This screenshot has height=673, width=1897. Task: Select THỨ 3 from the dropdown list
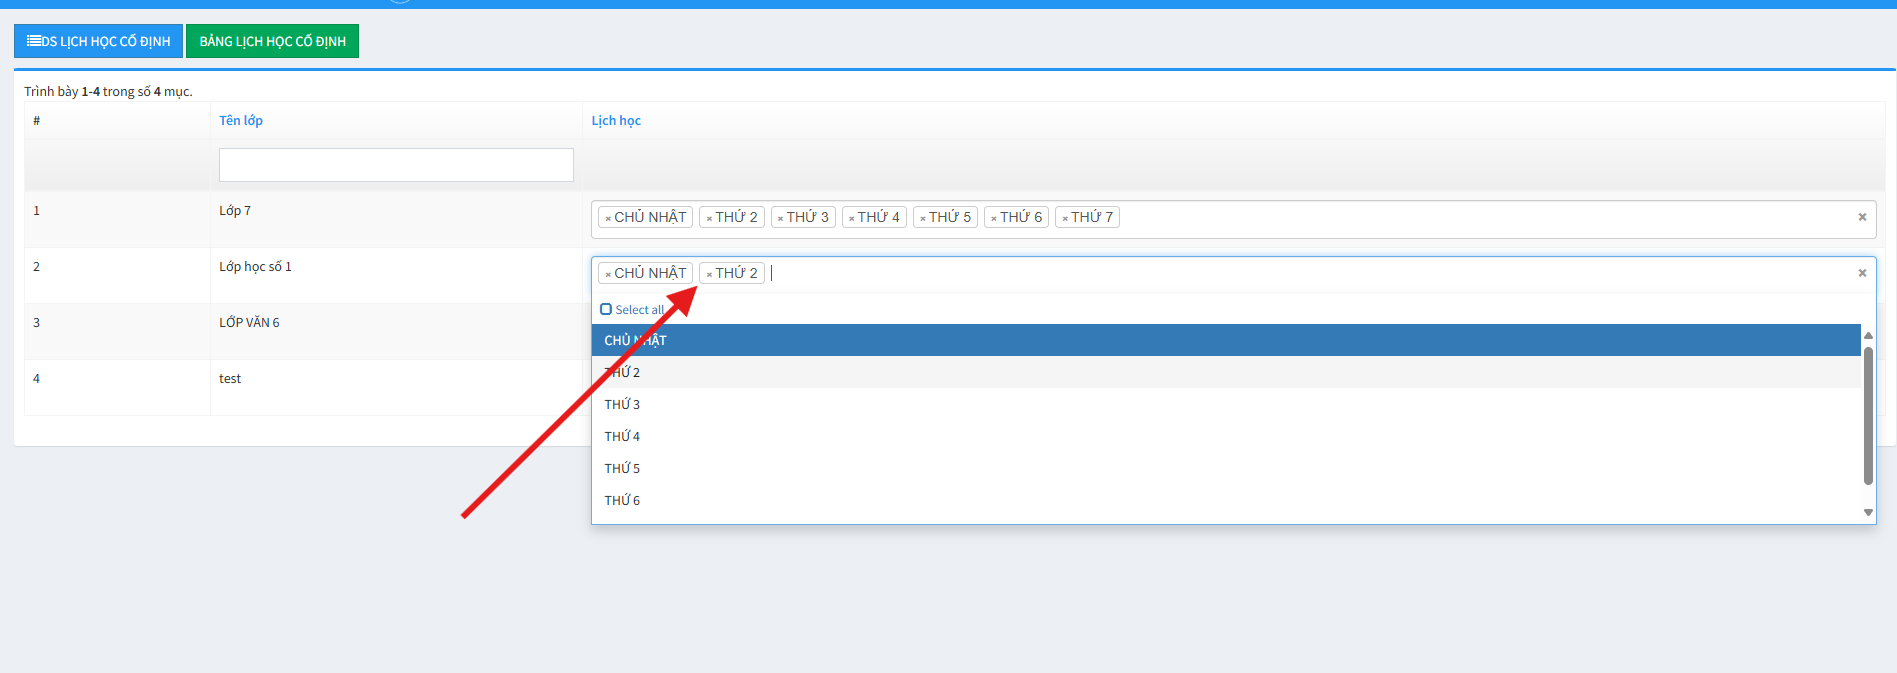tap(622, 404)
